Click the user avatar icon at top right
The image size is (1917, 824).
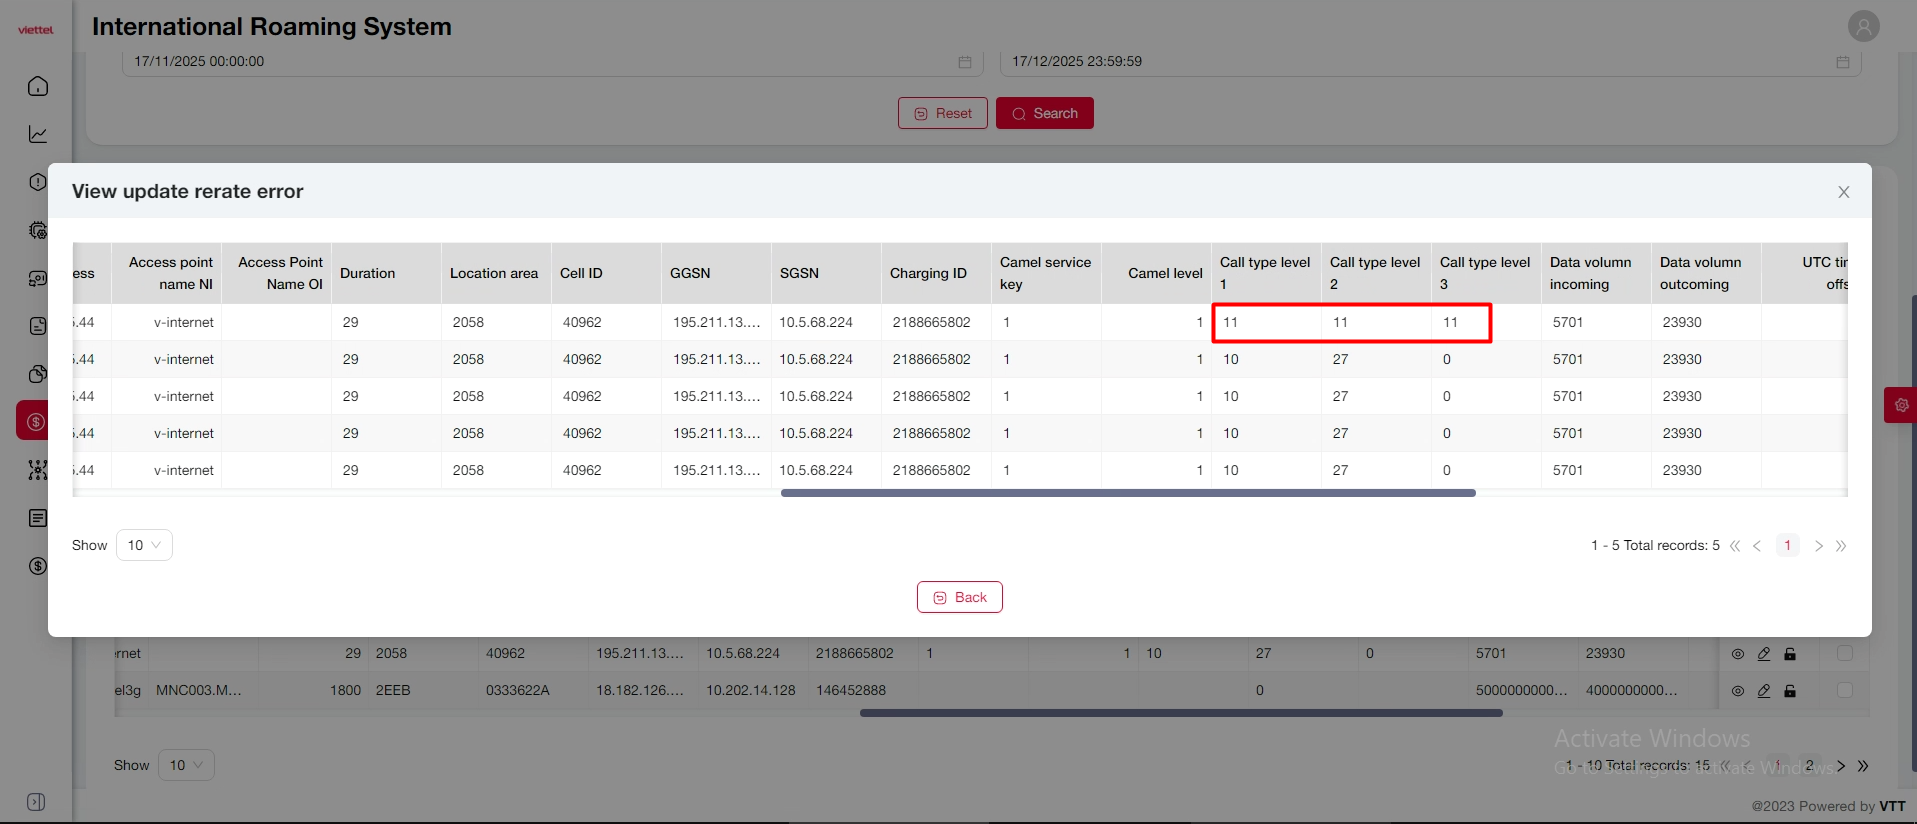(1863, 27)
